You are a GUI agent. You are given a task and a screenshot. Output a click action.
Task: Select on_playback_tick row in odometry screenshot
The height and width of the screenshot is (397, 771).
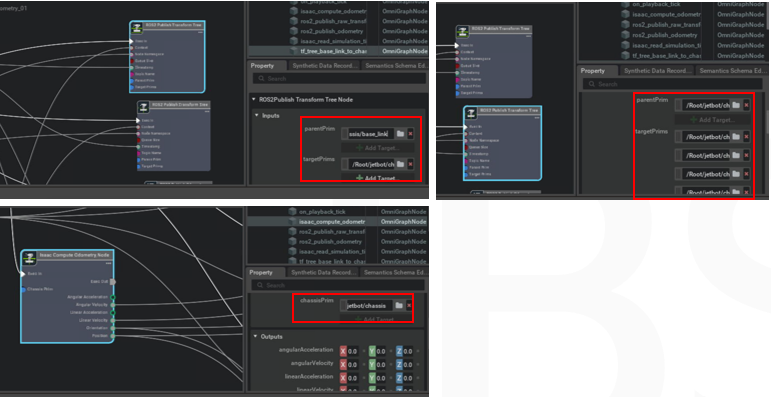click(337, 212)
